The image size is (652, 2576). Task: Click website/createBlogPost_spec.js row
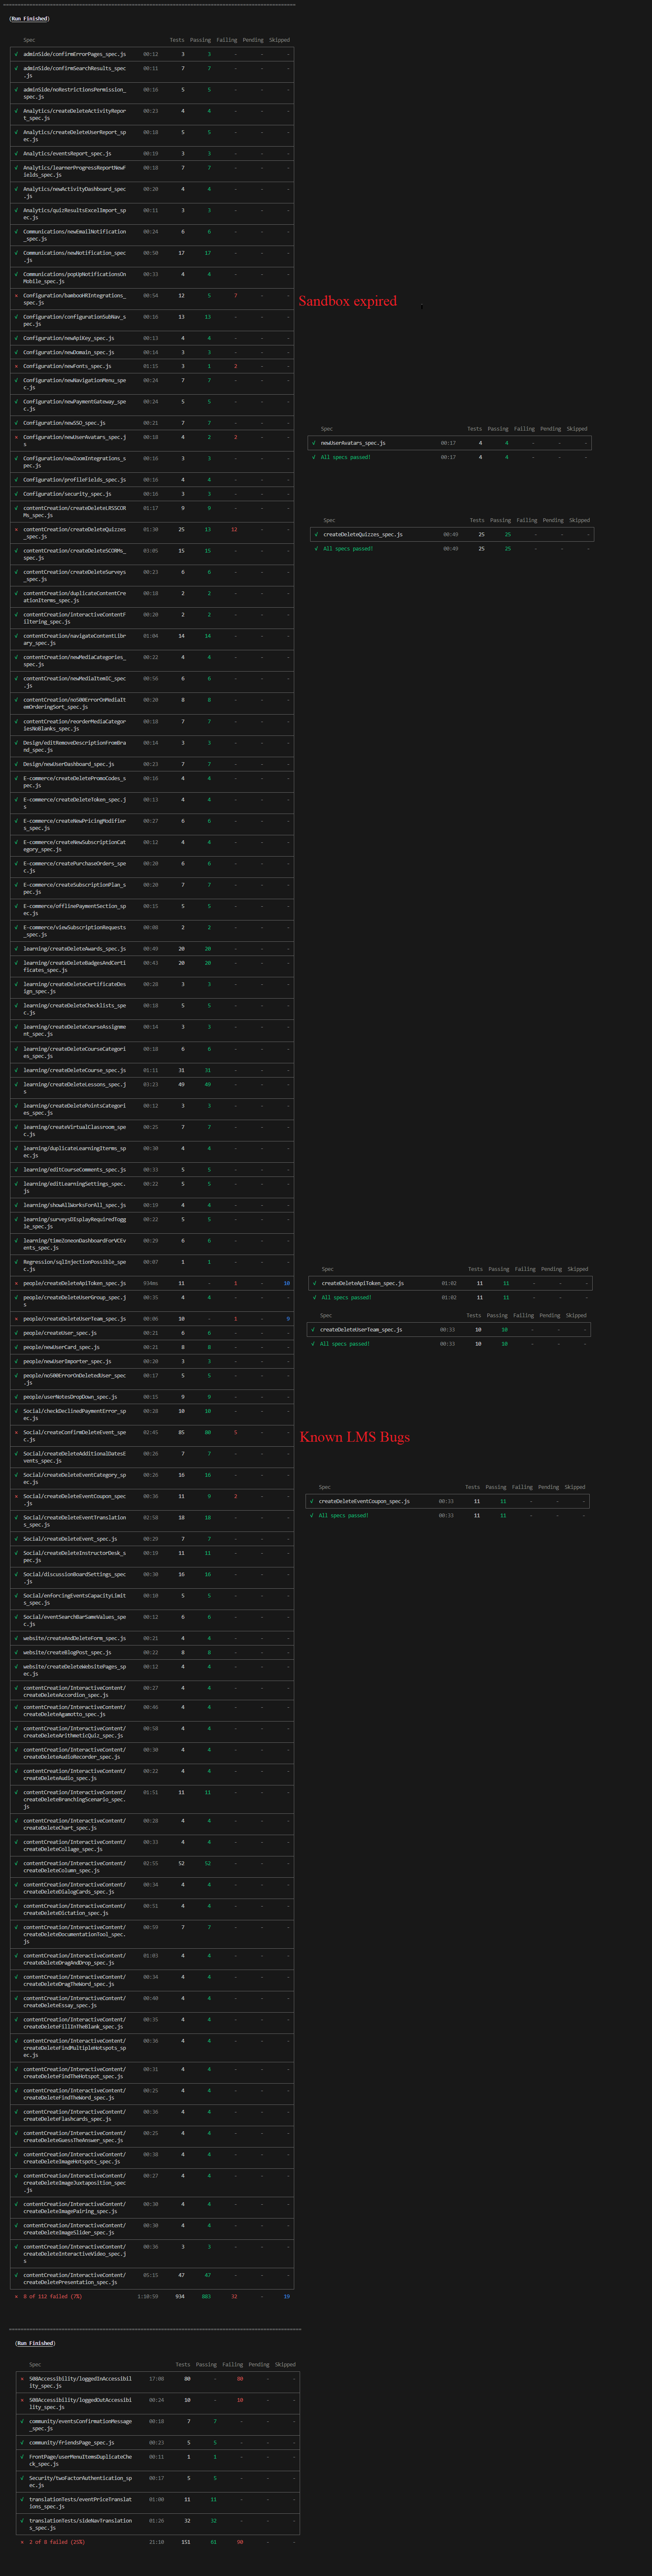152,1652
